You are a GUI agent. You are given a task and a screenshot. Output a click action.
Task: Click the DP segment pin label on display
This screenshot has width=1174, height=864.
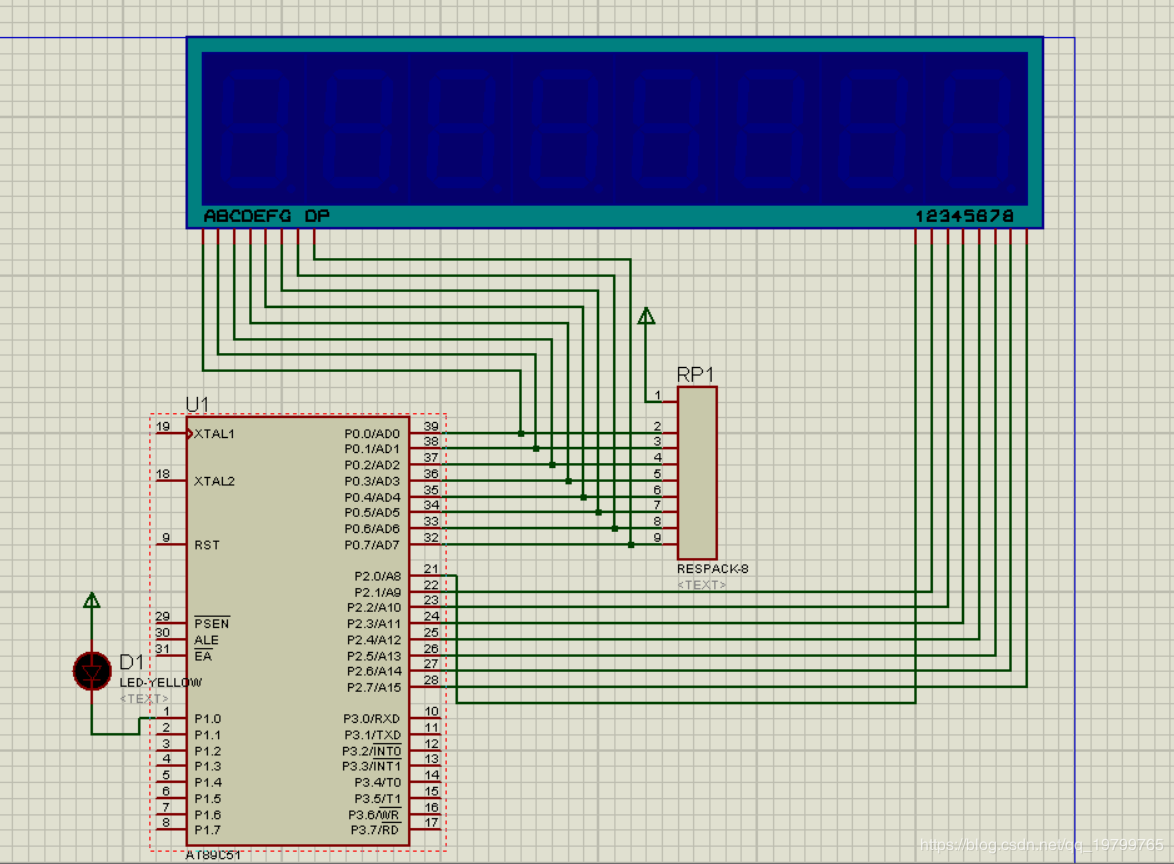[x=317, y=216]
